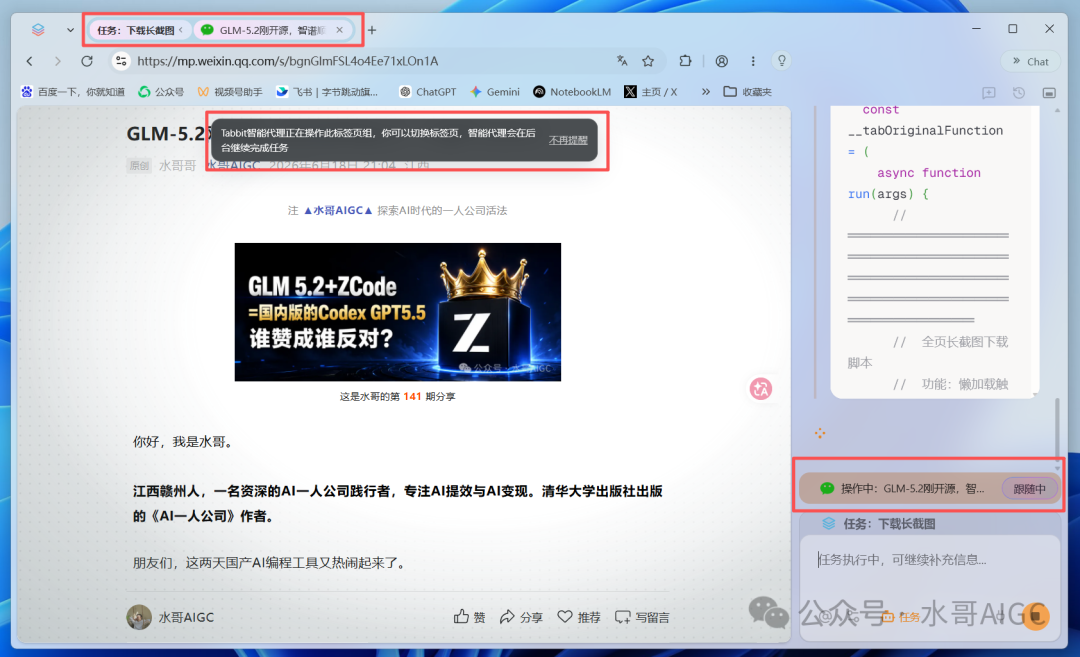The image size is (1080, 657).
Task: Click the floating pink translate icon
Action: pos(760,389)
